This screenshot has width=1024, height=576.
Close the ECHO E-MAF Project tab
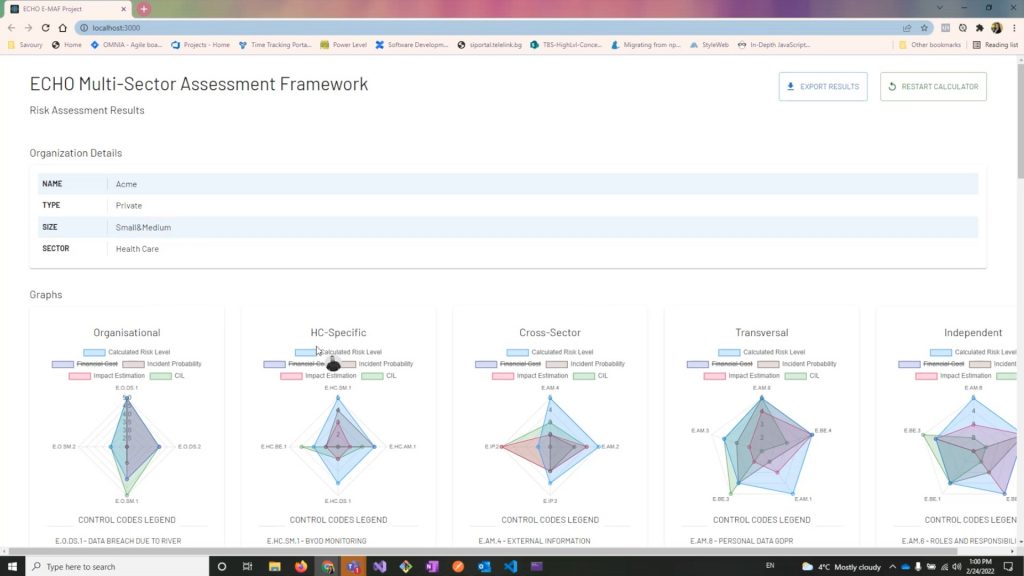[123, 9]
